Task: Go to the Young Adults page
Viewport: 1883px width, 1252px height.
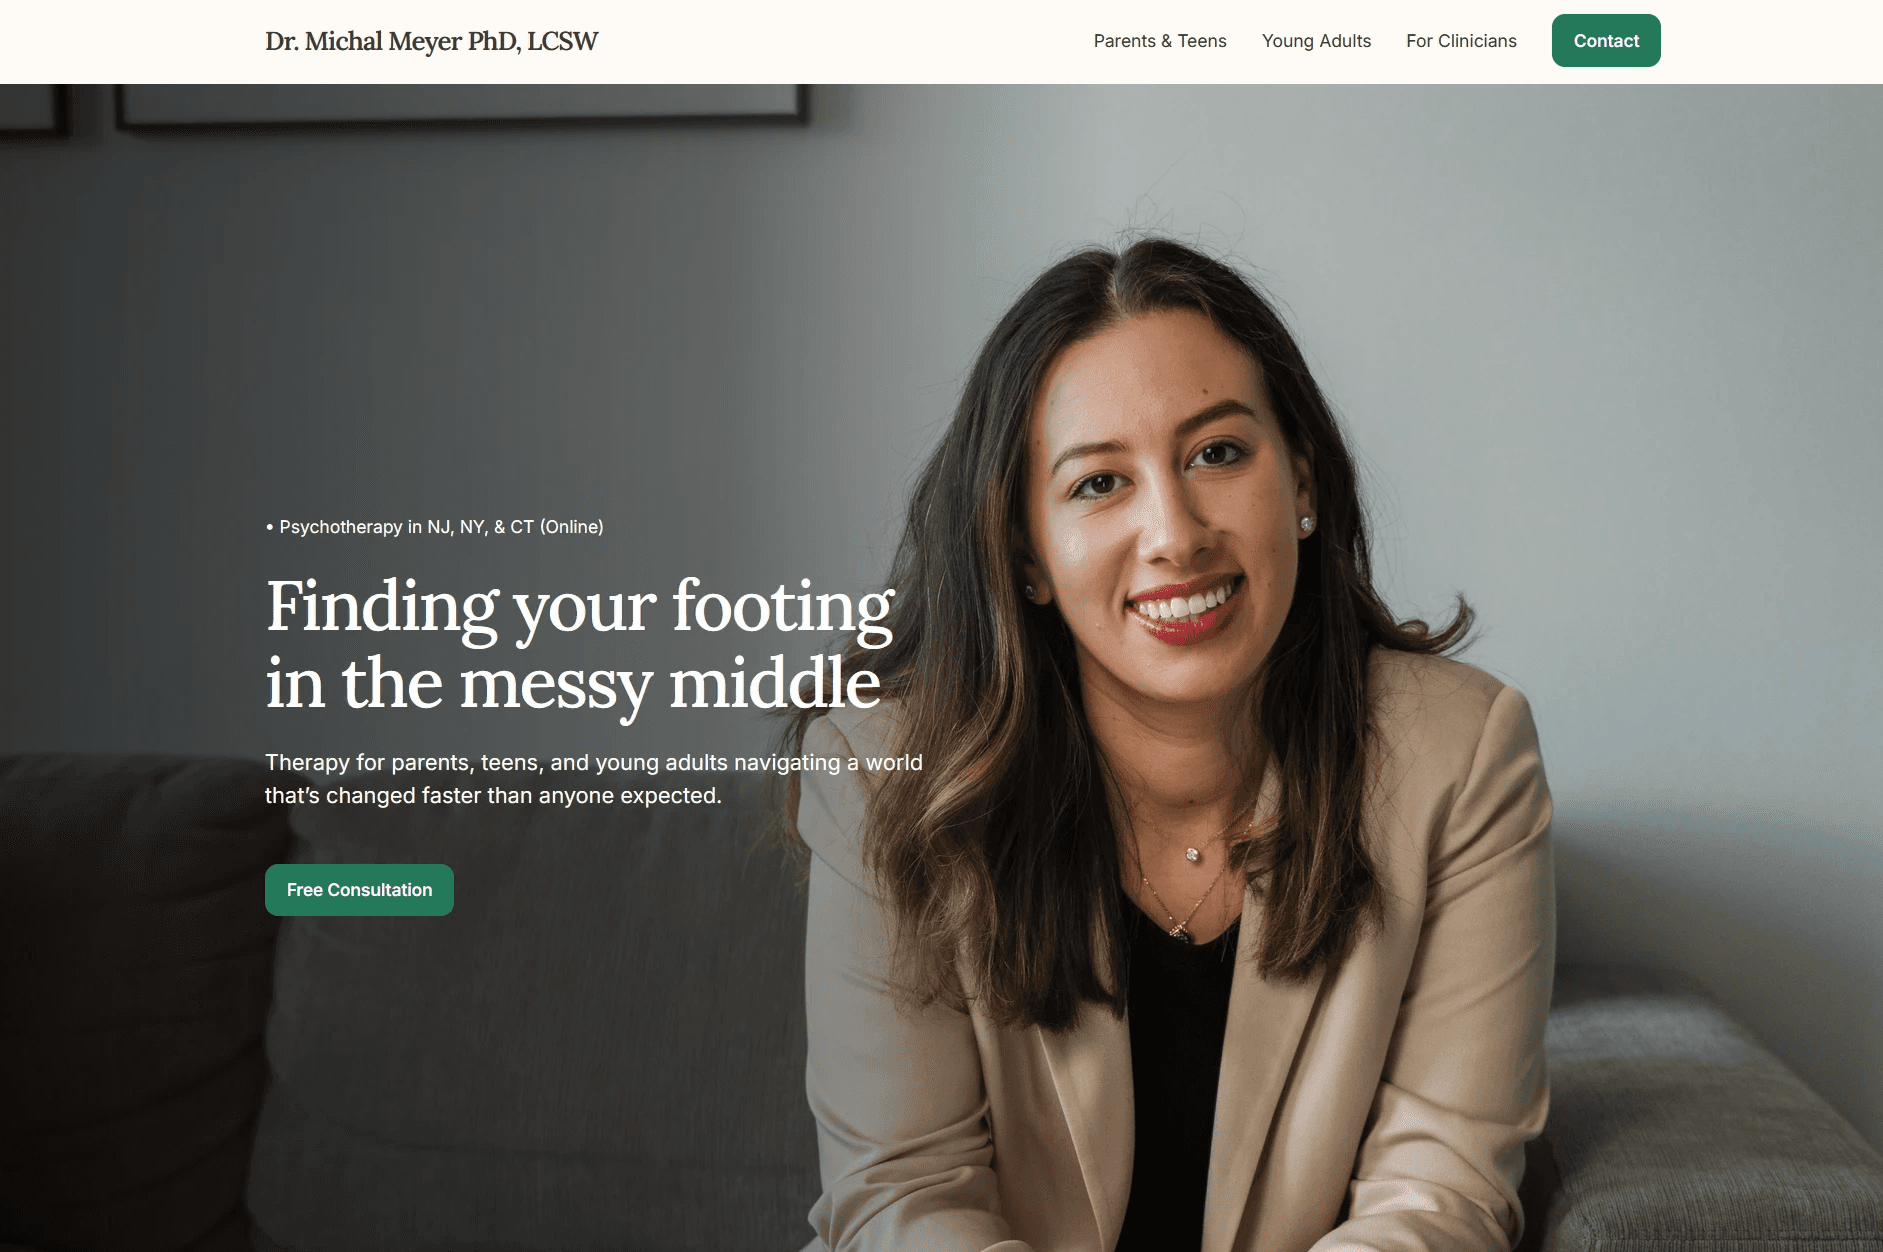Action: coord(1316,41)
